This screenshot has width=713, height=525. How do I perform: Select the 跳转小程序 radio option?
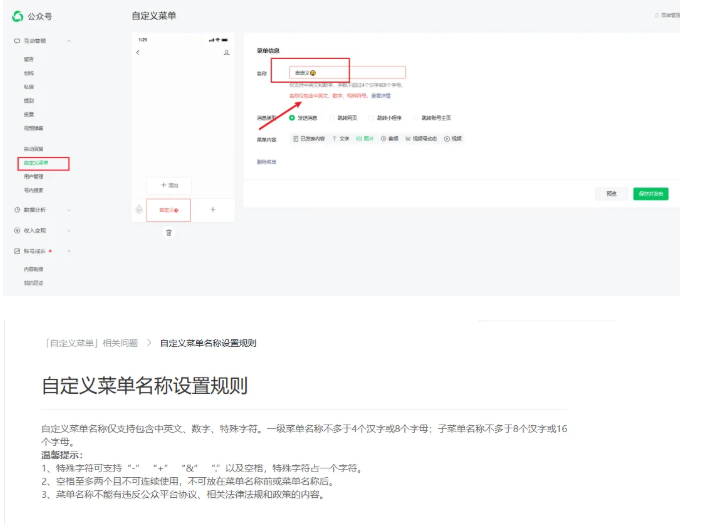point(372,118)
